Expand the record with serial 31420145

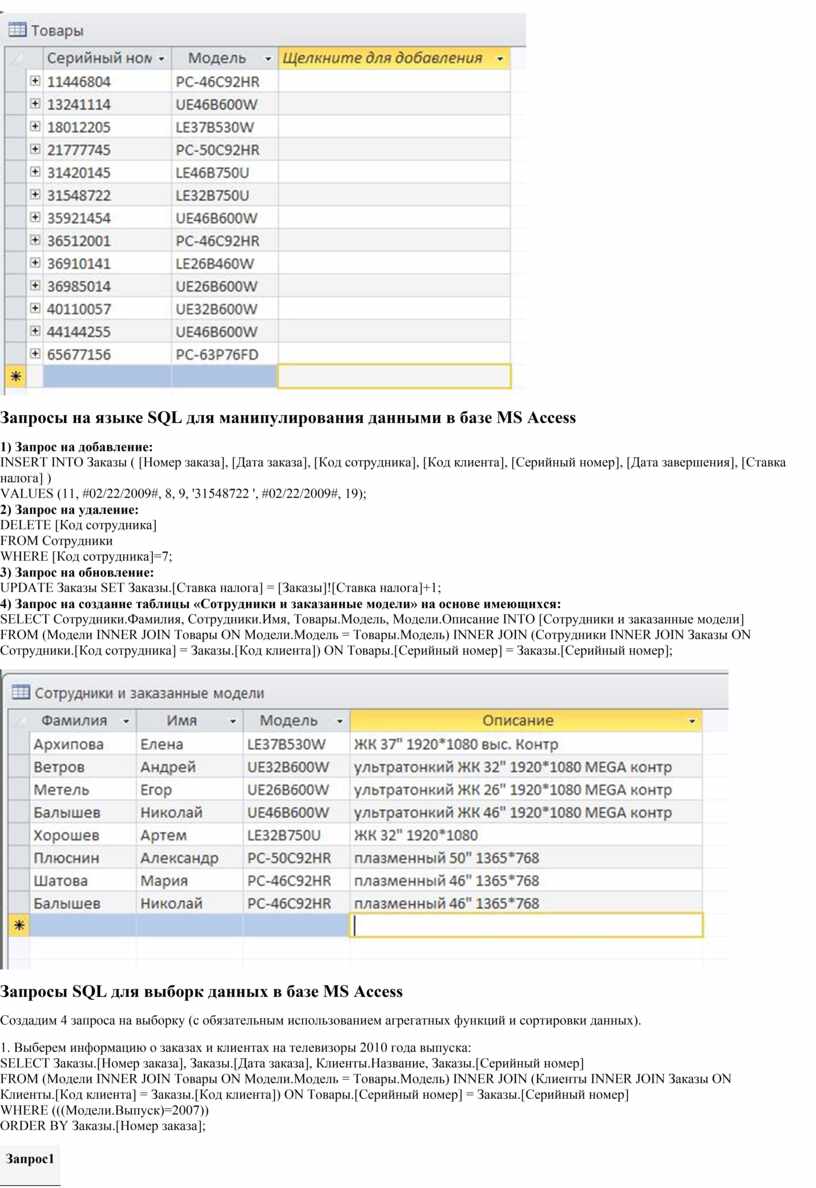pyautogui.click(x=35, y=171)
